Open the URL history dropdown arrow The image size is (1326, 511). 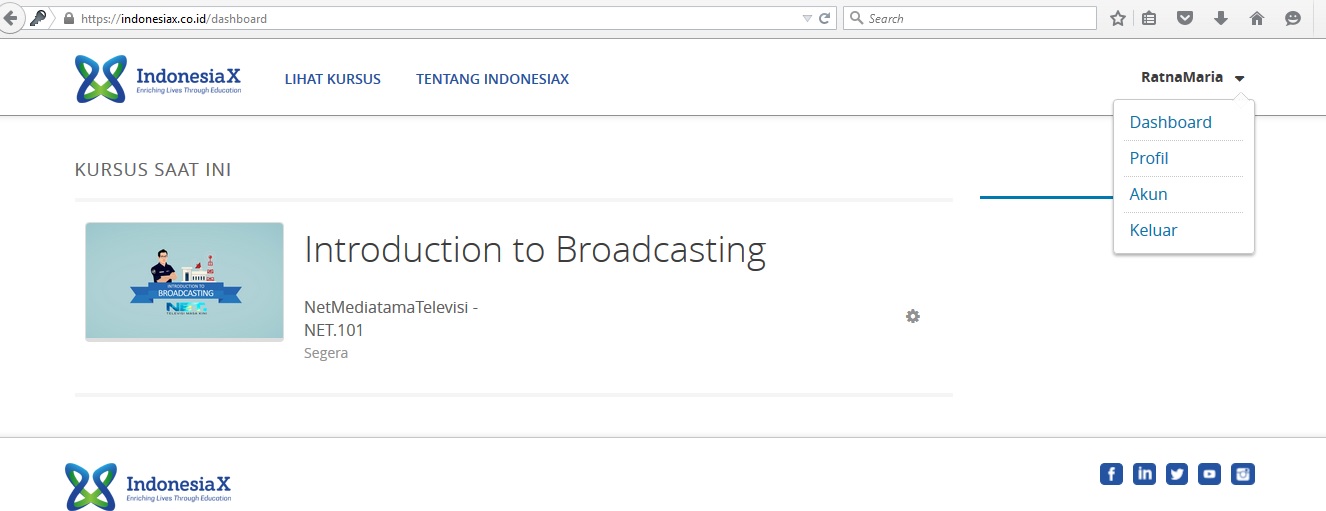click(807, 18)
